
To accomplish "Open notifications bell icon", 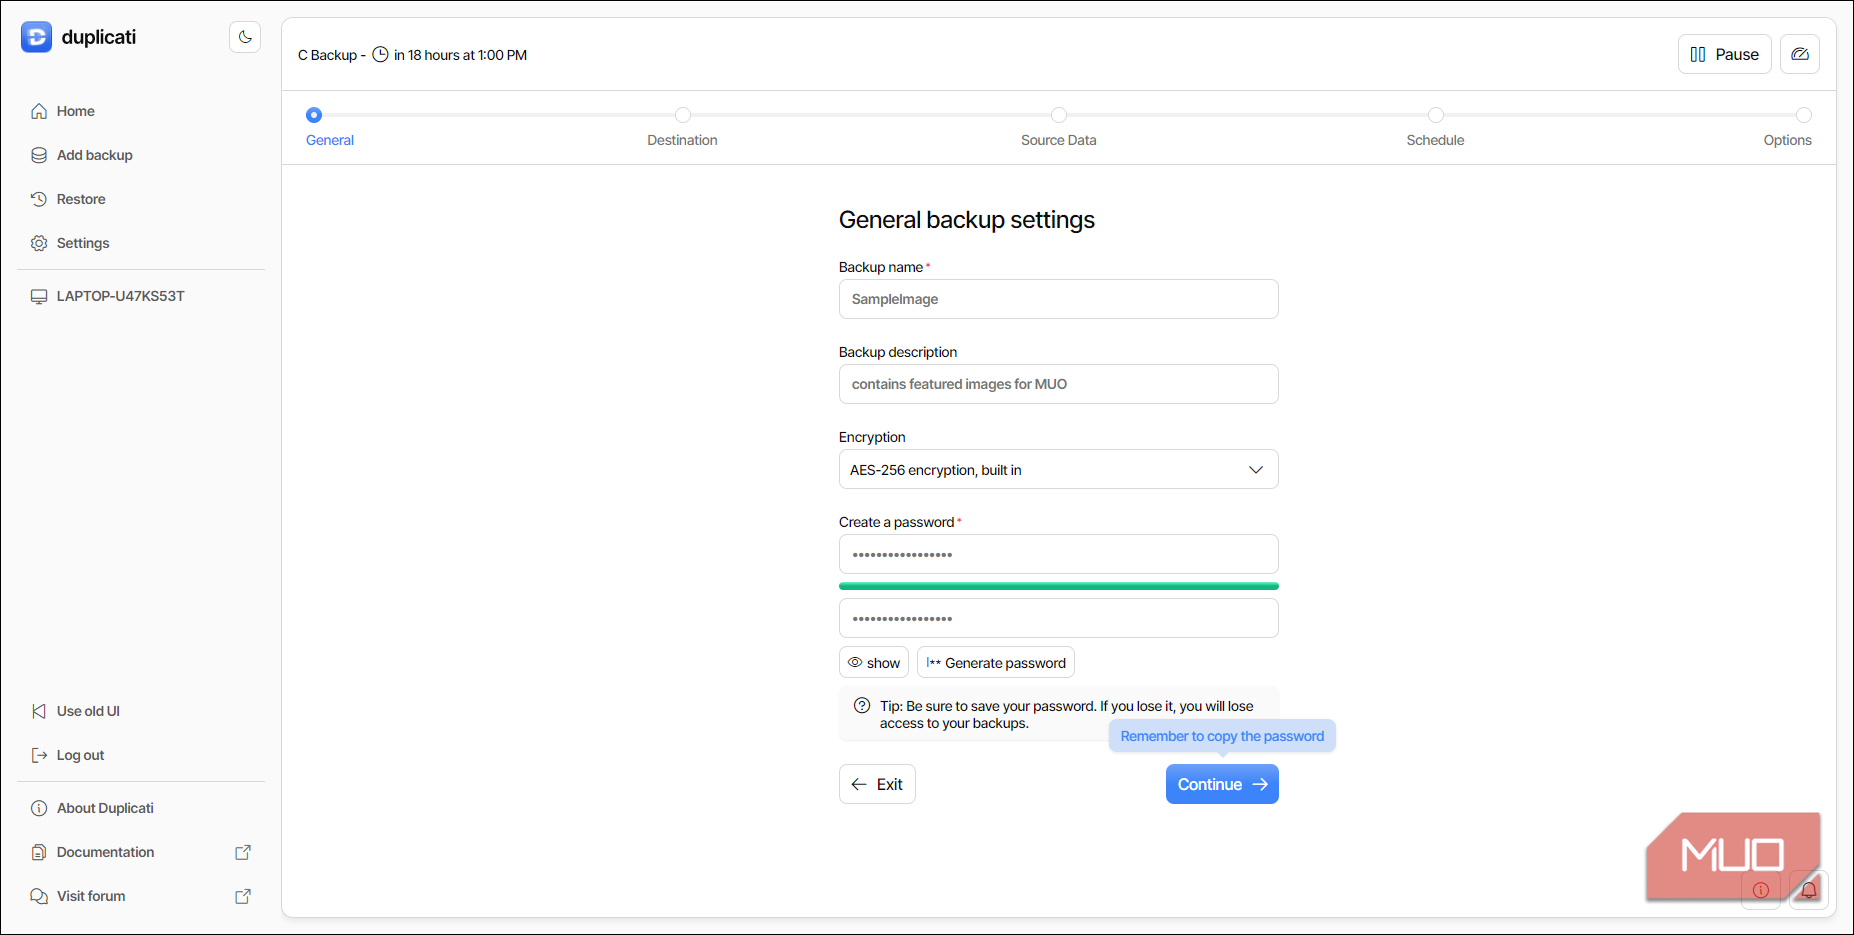I will coord(1808,890).
